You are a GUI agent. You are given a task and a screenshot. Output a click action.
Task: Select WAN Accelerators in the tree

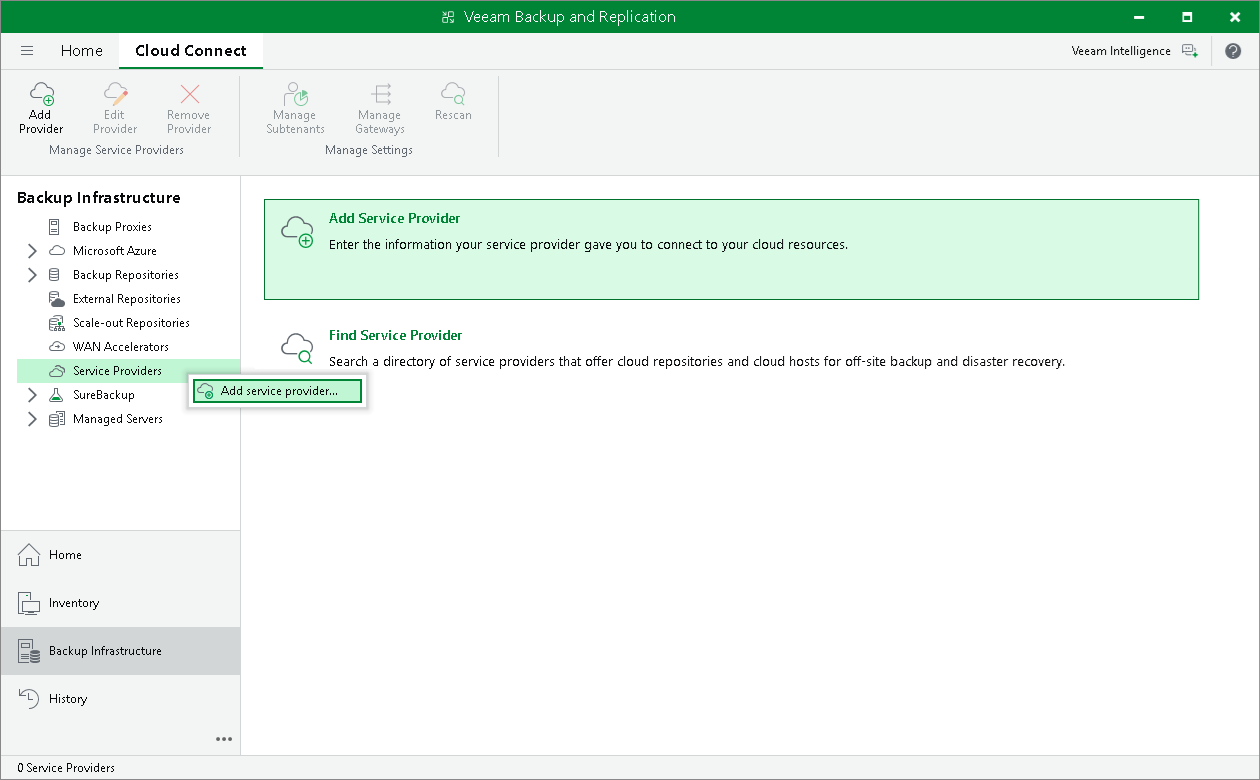click(x=121, y=347)
